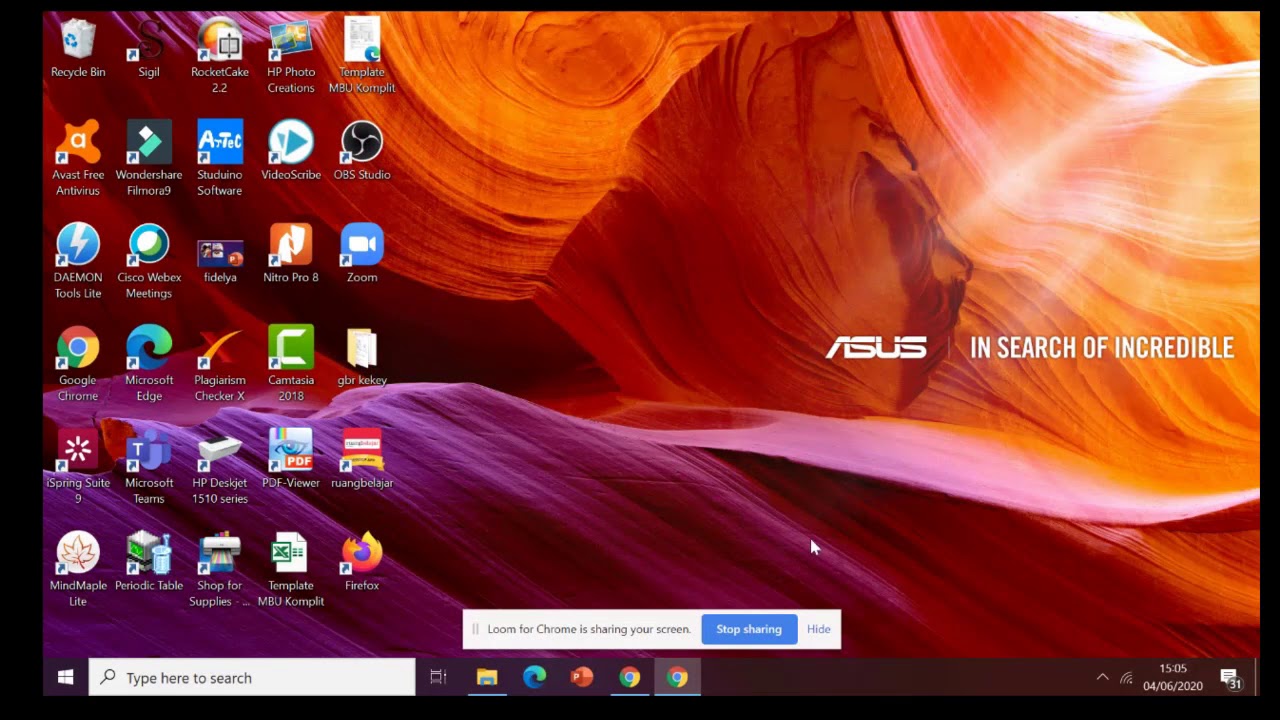Select the top-row Template MBU Komplit file
Image resolution: width=1280 pixels, height=720 pixels.
tap(362, 56)
